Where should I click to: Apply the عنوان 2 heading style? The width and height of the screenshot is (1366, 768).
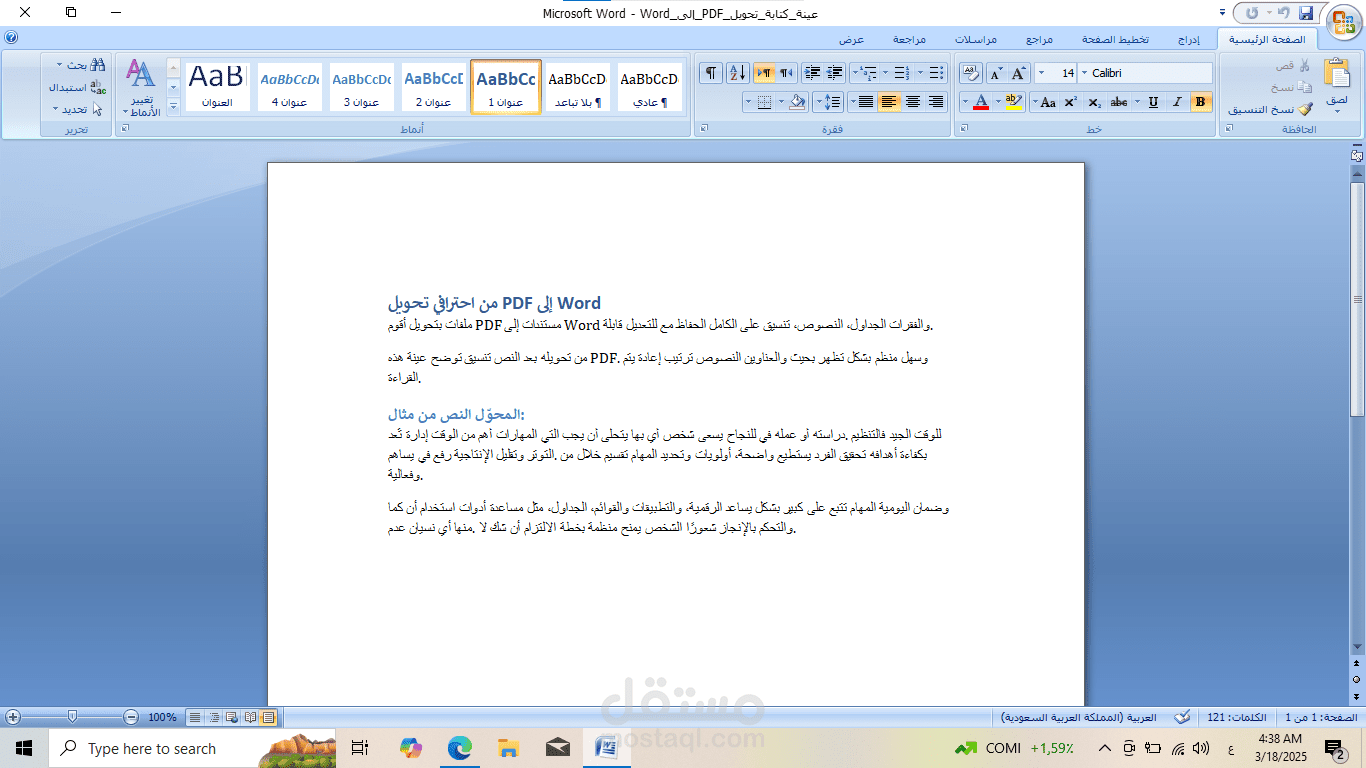[434, 86]
